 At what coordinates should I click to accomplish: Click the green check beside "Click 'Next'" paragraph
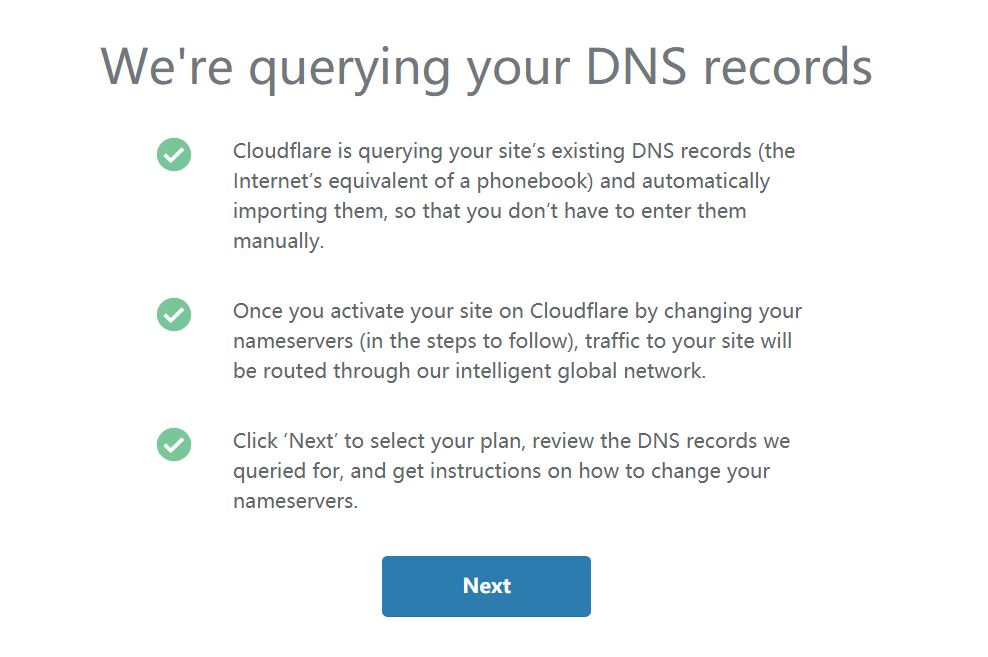pyautogui.click(x=174, y=444)
